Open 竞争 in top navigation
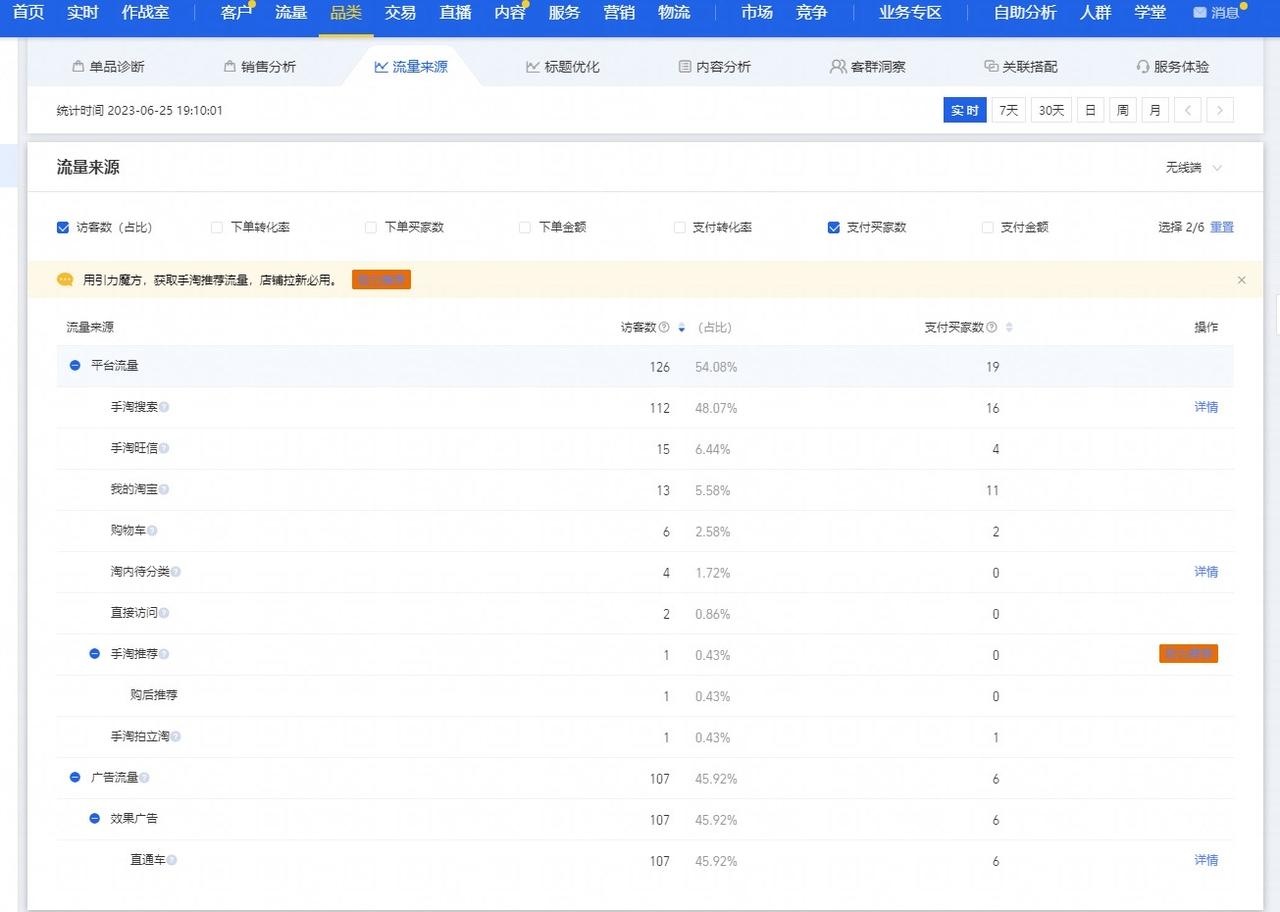 [x=811, y=13]
